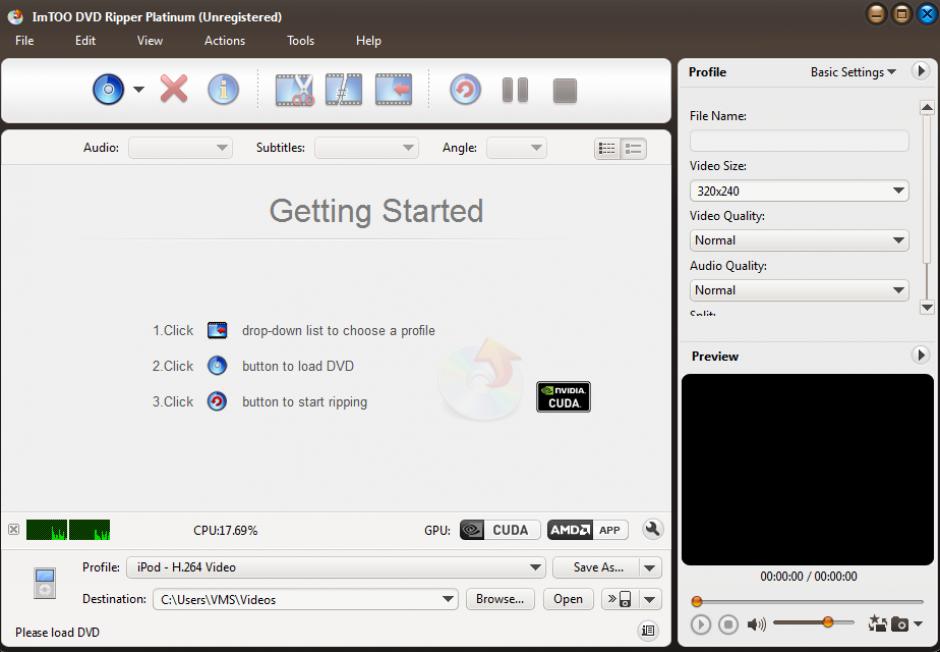Click the transfer to device icon
Viewport: 940px width, 652px height.
coord(620,599)
